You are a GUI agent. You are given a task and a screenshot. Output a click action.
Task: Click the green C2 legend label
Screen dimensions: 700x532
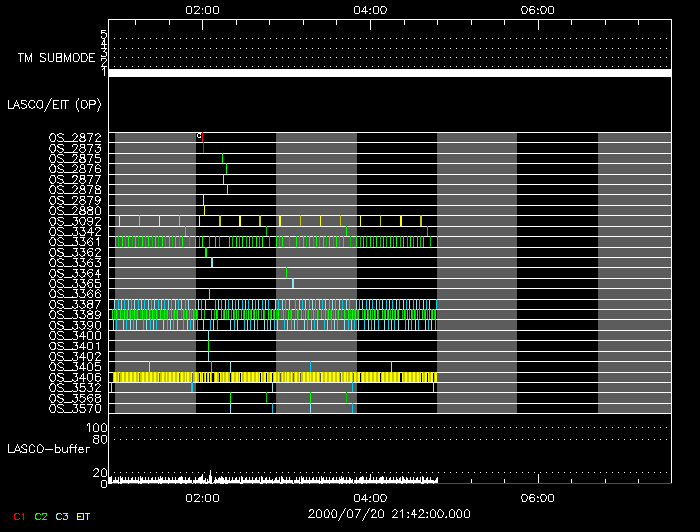click(41, 516)
